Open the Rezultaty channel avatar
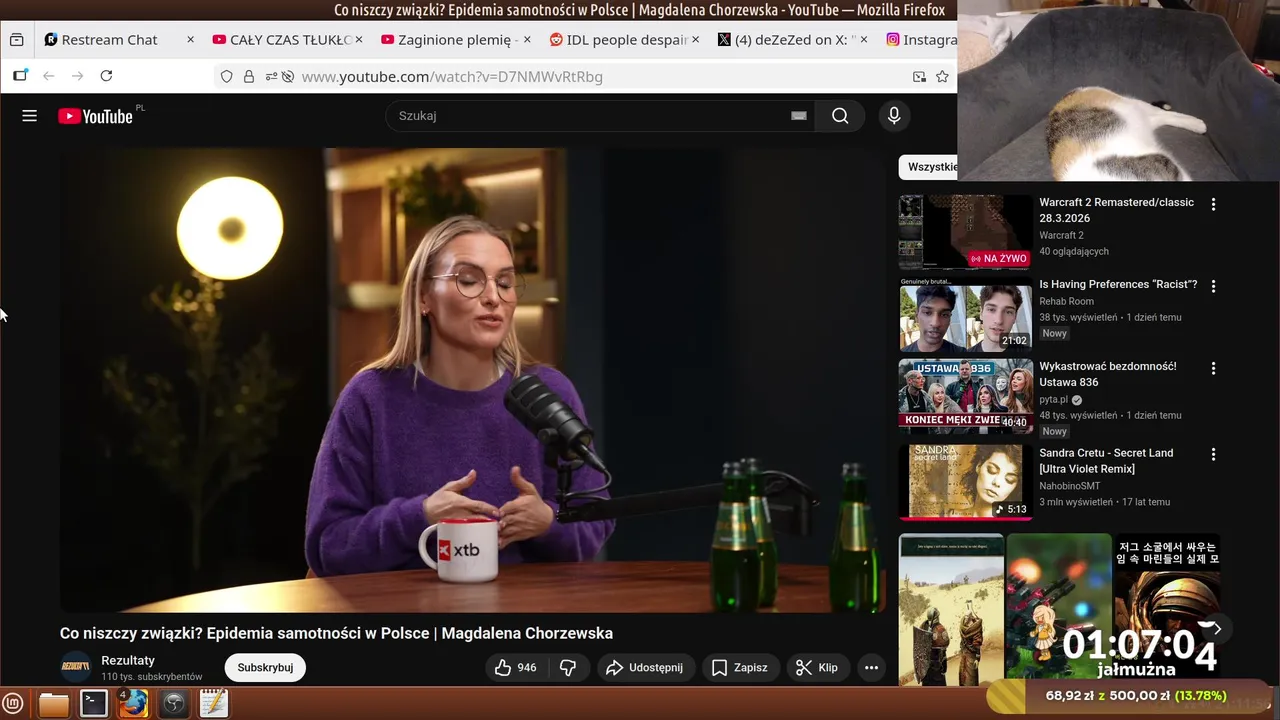The height and width of the screenshot is (720, 1280). (x=76, y=667)
